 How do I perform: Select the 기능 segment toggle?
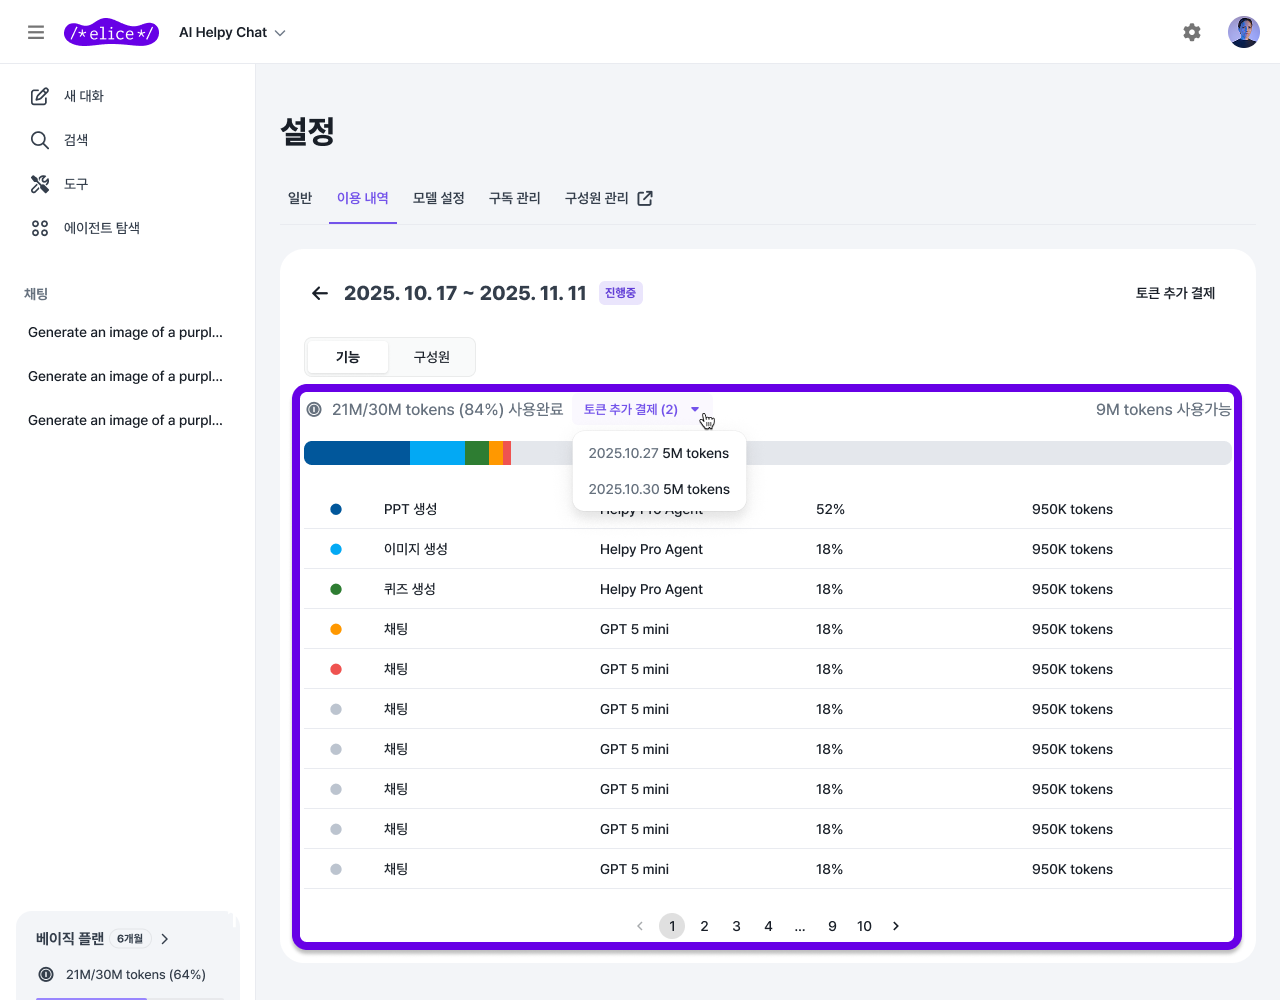tap(347, 357)
